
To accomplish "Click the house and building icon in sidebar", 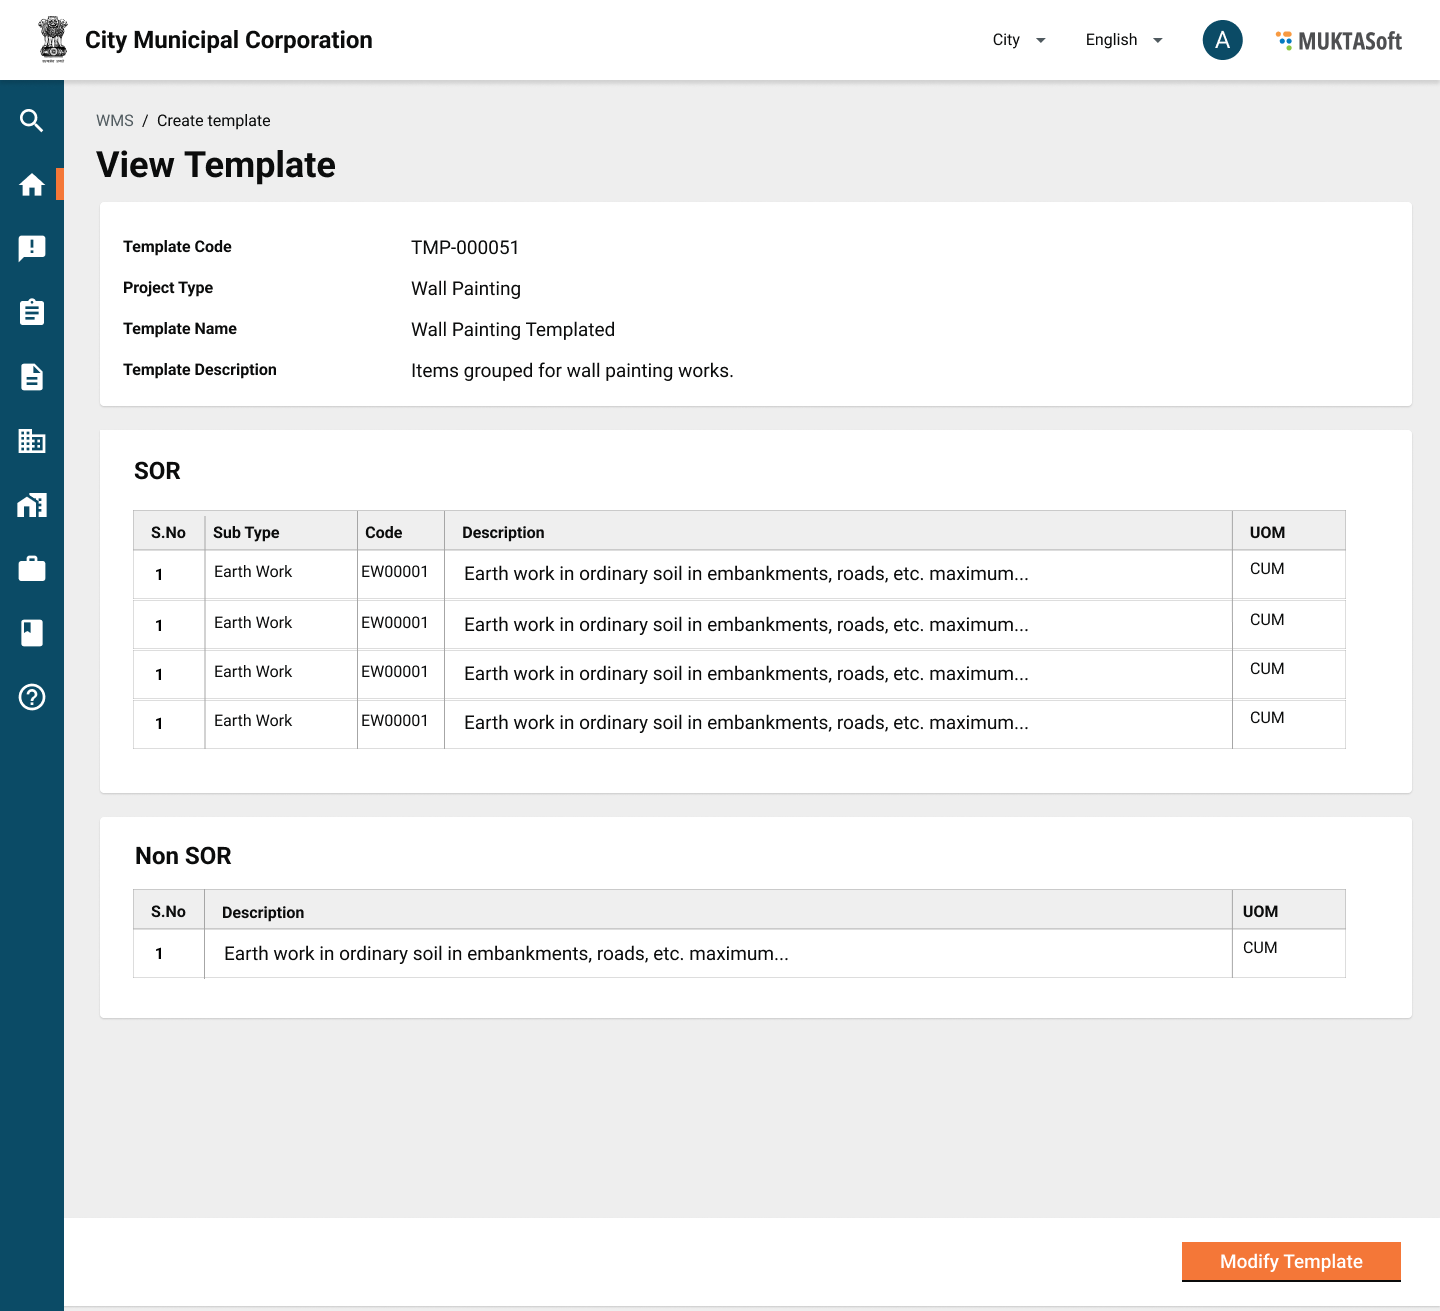I will 32,505.
